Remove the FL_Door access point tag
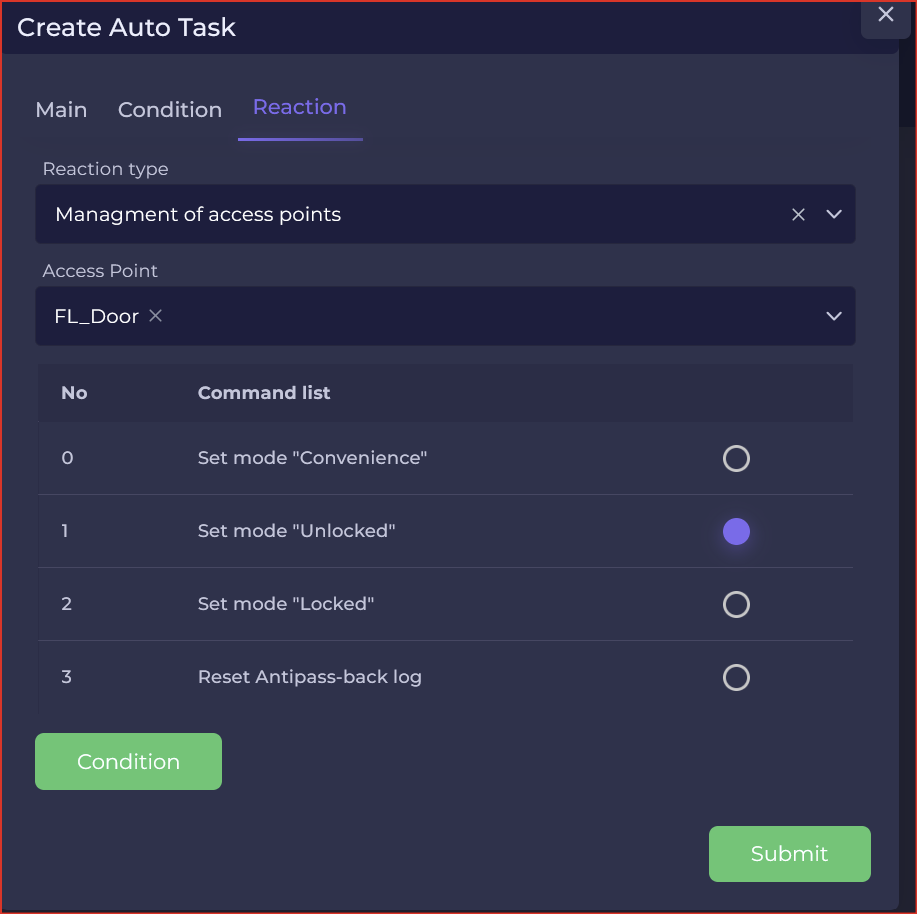The height and width of the screenshot is (914, 917). click(156, 316)
